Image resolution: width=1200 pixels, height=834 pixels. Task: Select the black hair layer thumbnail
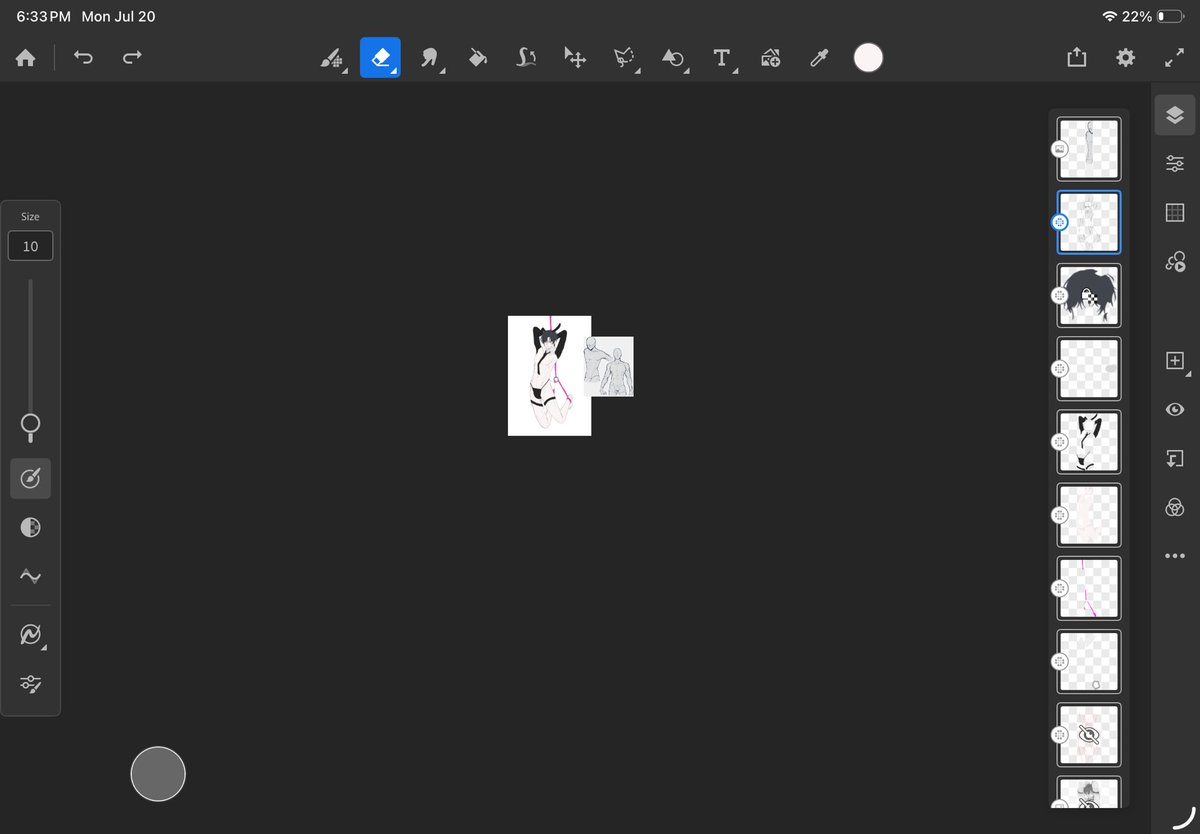pyautogui.click(x=1089, y=295)
